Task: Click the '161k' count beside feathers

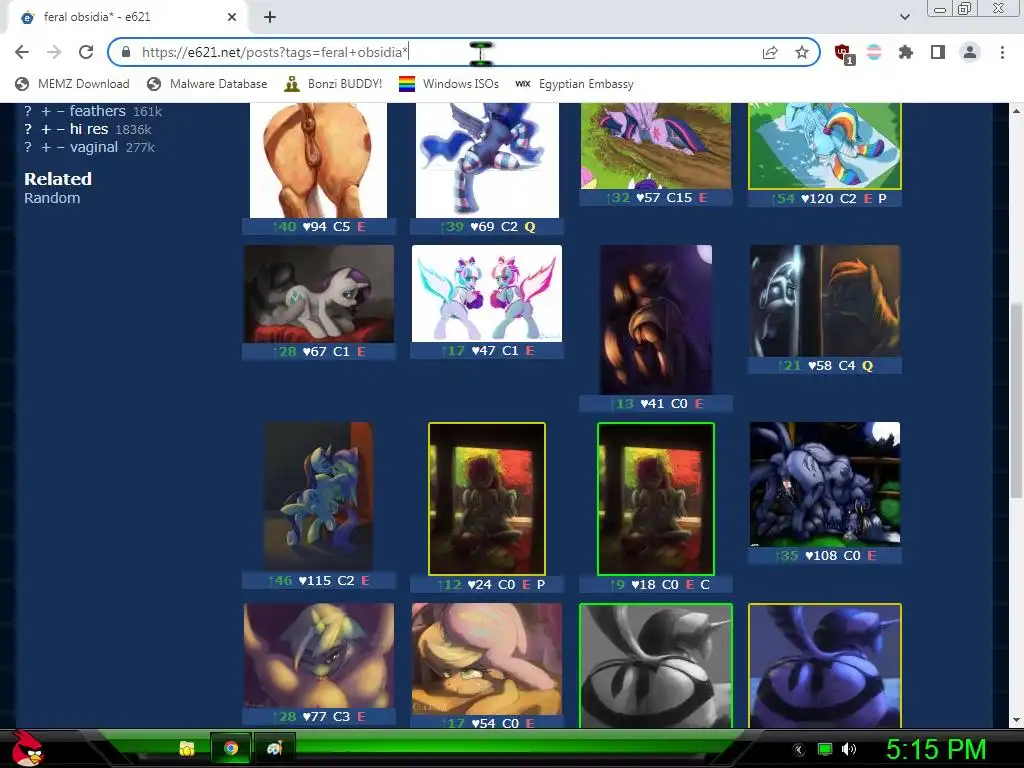Action: coord(148,112)
